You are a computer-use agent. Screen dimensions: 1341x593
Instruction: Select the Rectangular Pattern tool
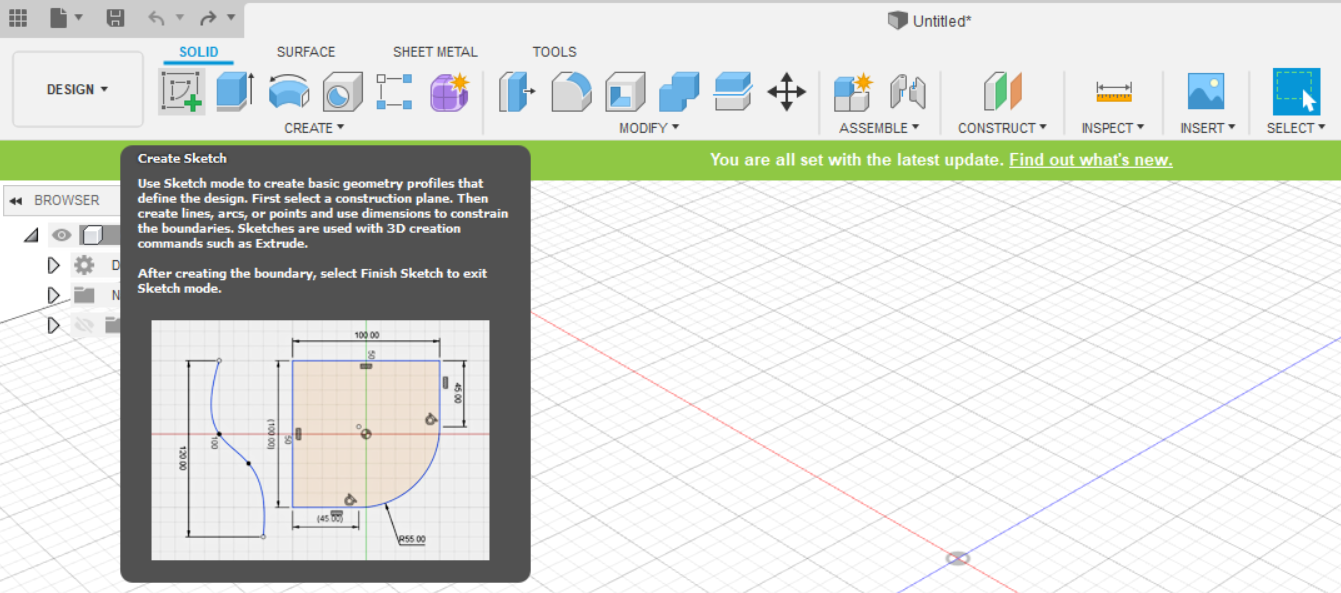395,91
